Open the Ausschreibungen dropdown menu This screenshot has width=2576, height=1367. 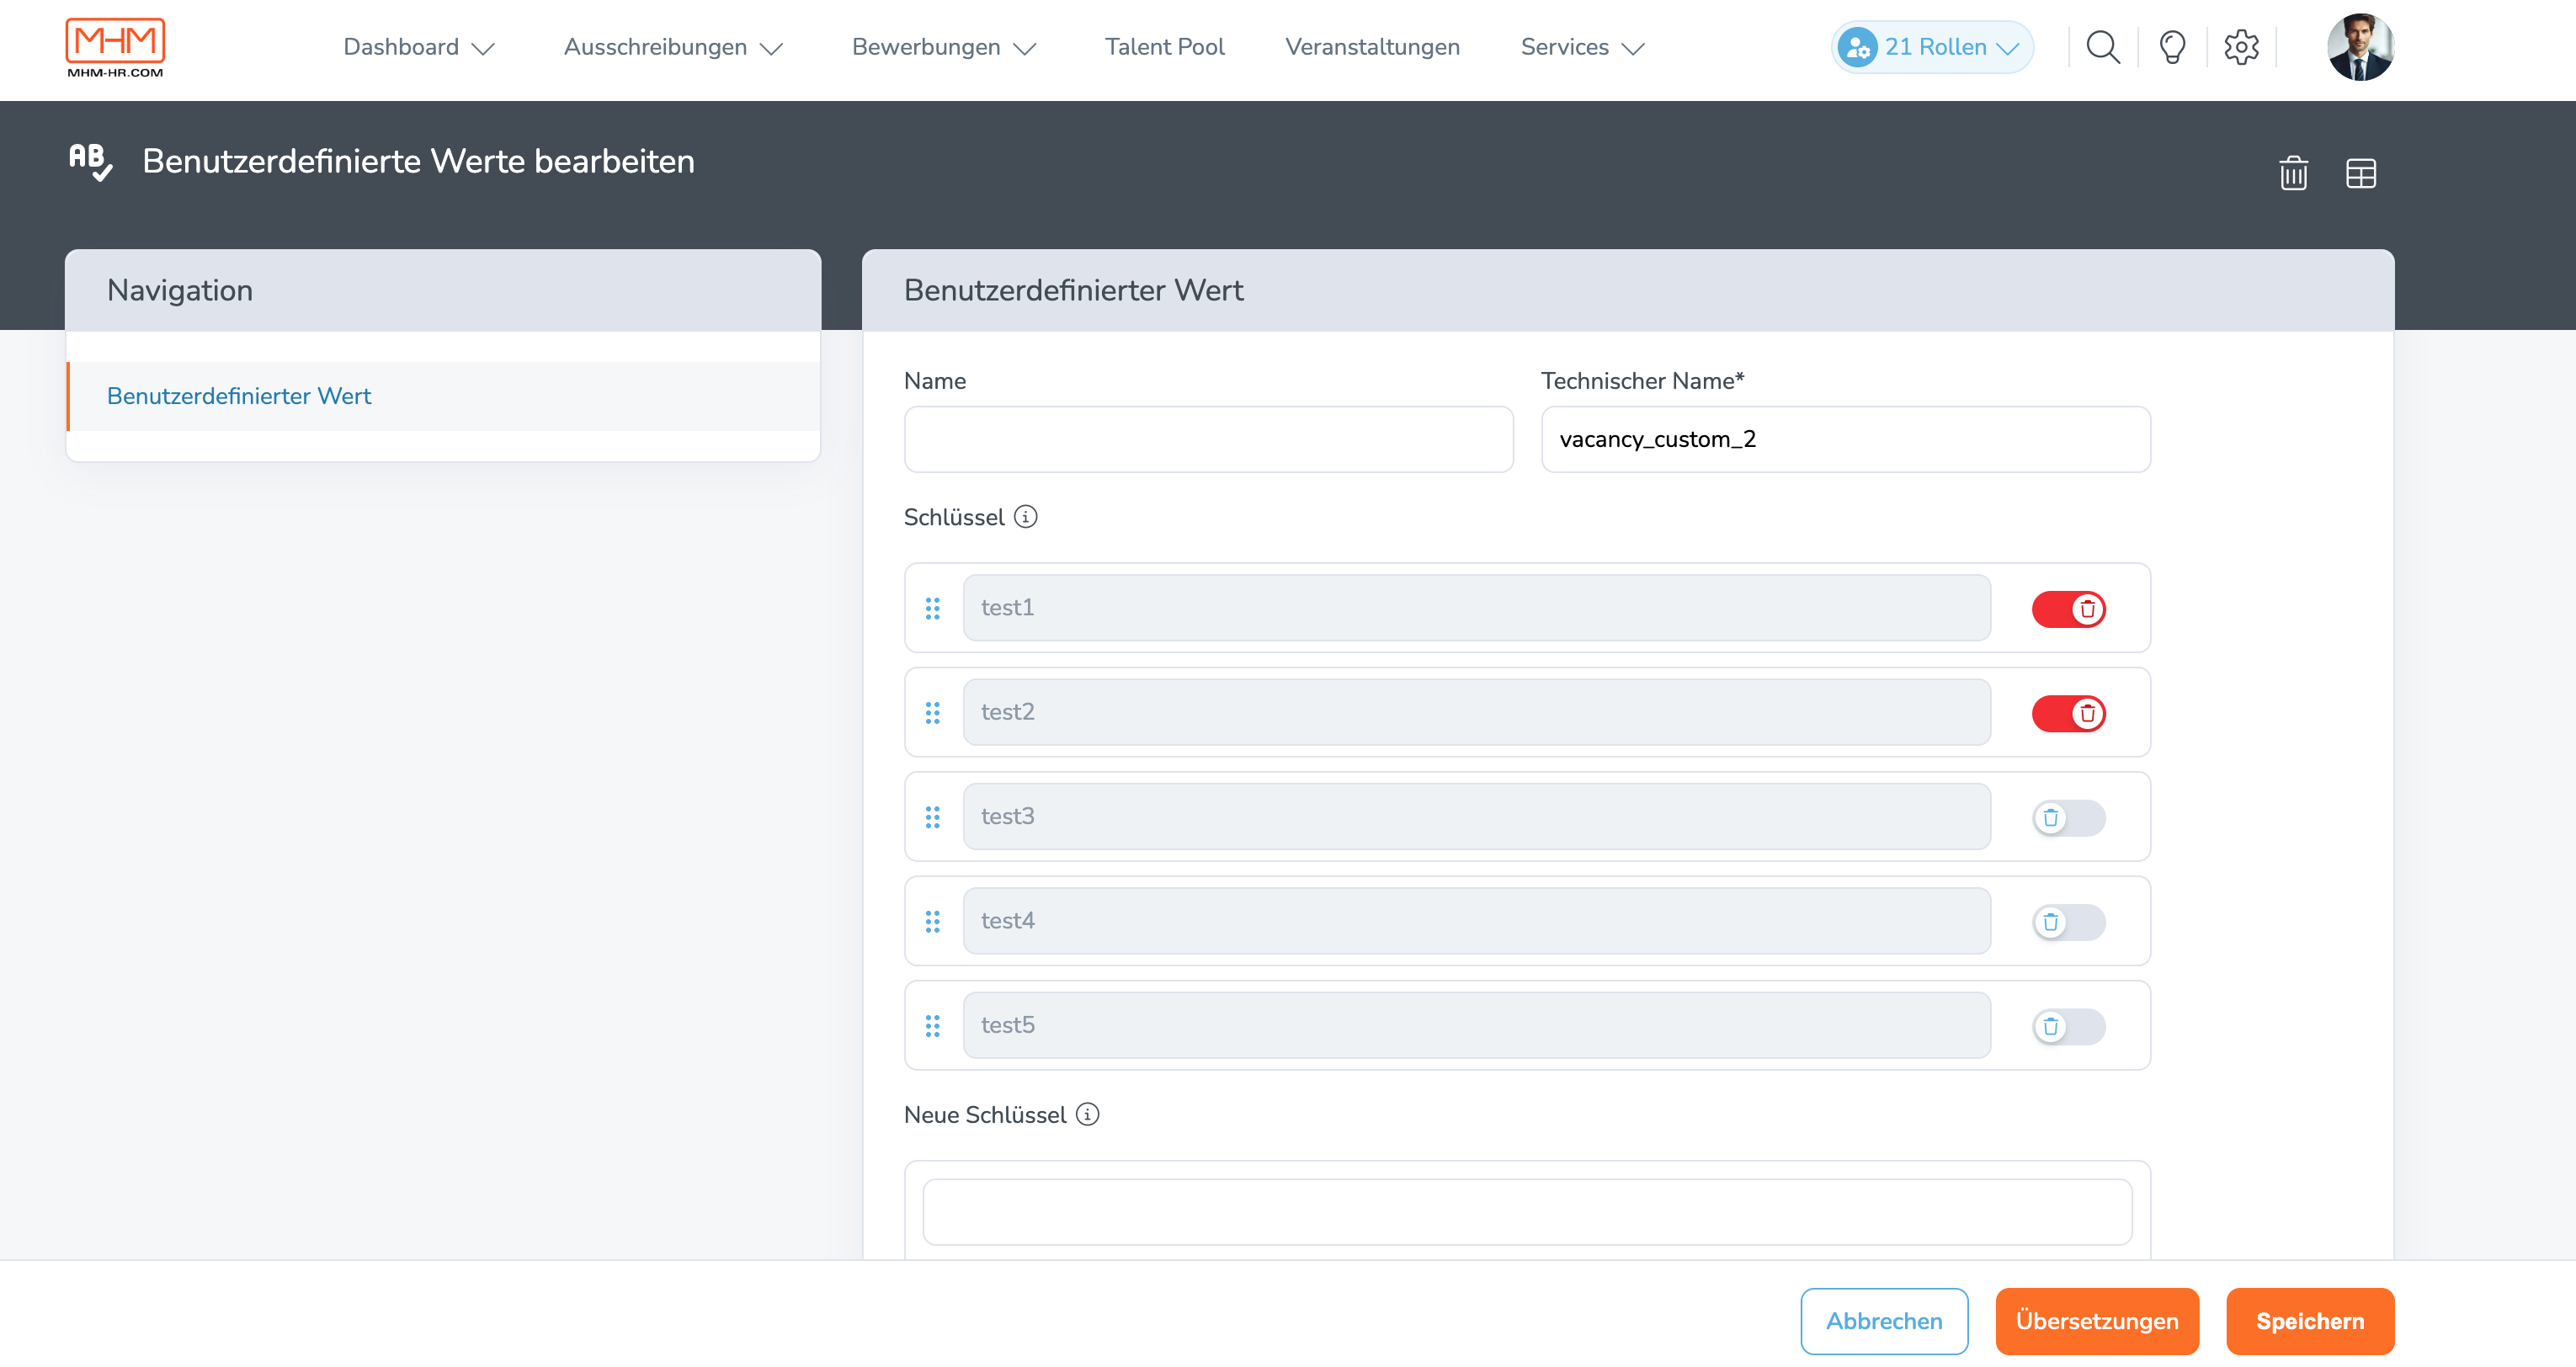673,47
